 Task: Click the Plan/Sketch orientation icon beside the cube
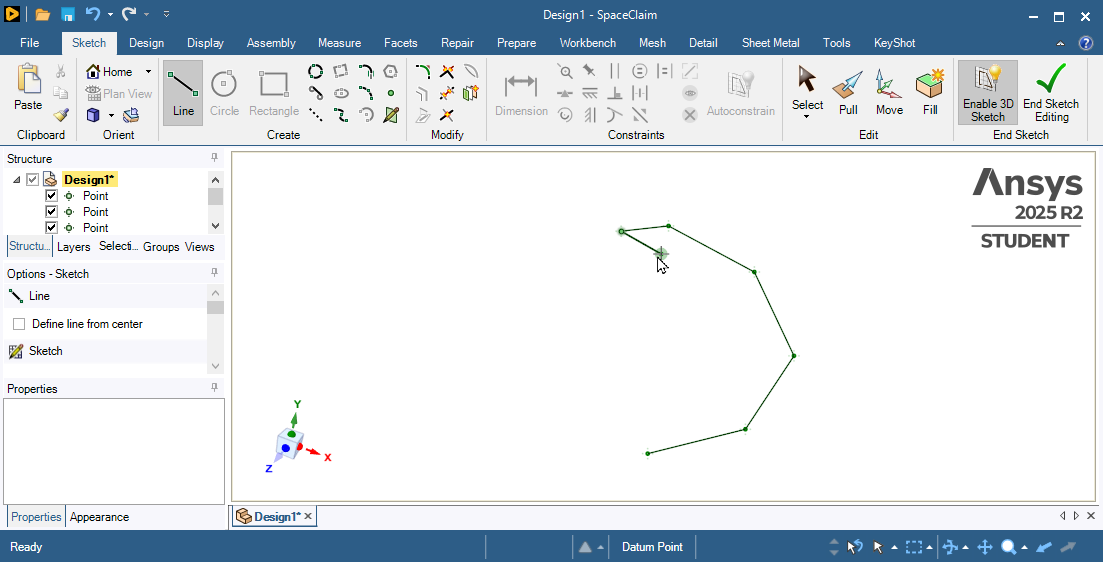point(131,115)
